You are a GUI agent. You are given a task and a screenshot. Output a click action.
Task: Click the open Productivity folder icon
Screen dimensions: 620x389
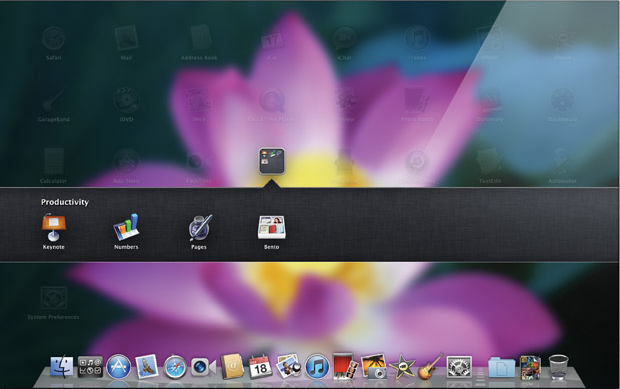pos(272,161)
